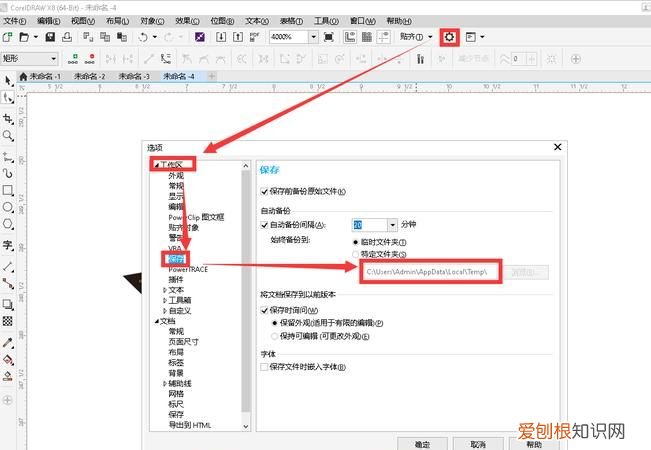Screen dimensions: 651x450
Task: Switch to the 未命名-3 document tab
Action: (x=134, y=76)
